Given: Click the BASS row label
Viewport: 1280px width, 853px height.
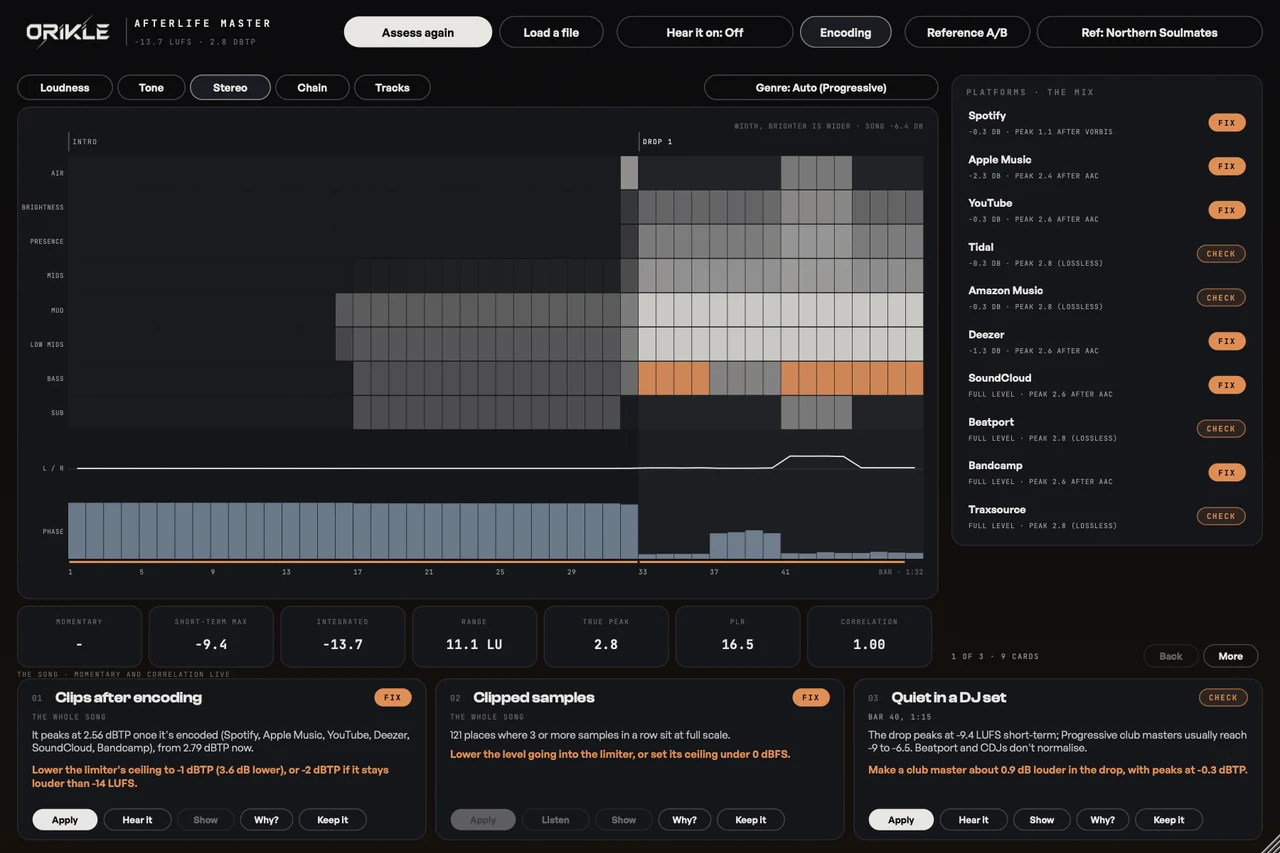Looking at the screenshot, I should (55, 379).
